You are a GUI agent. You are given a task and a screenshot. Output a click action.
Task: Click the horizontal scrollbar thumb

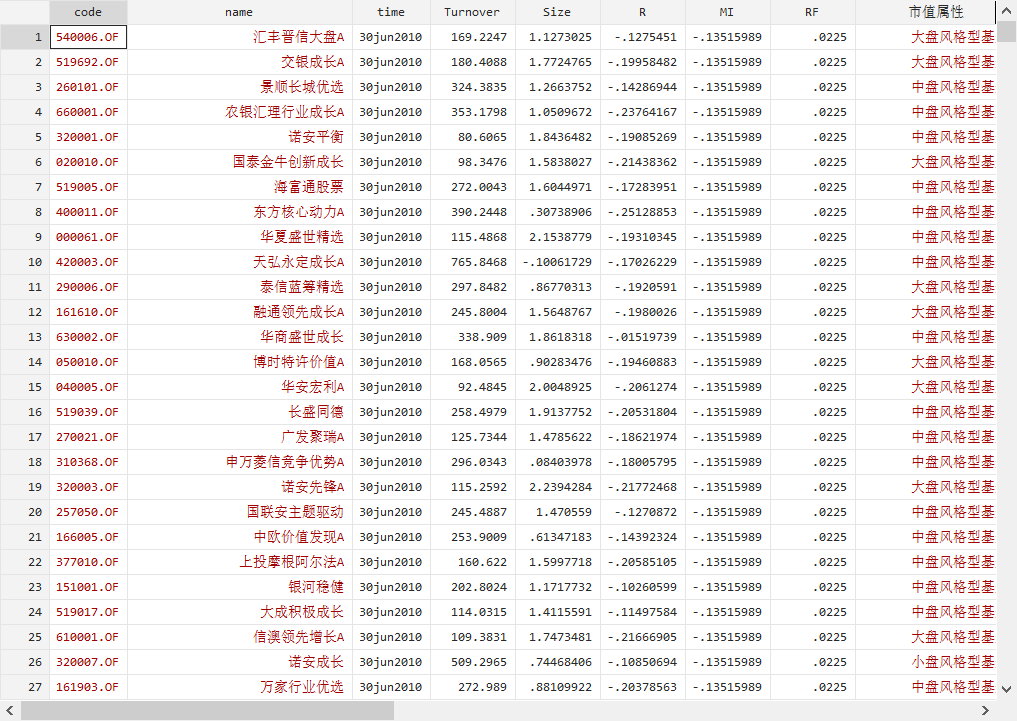tap(208, 710)
